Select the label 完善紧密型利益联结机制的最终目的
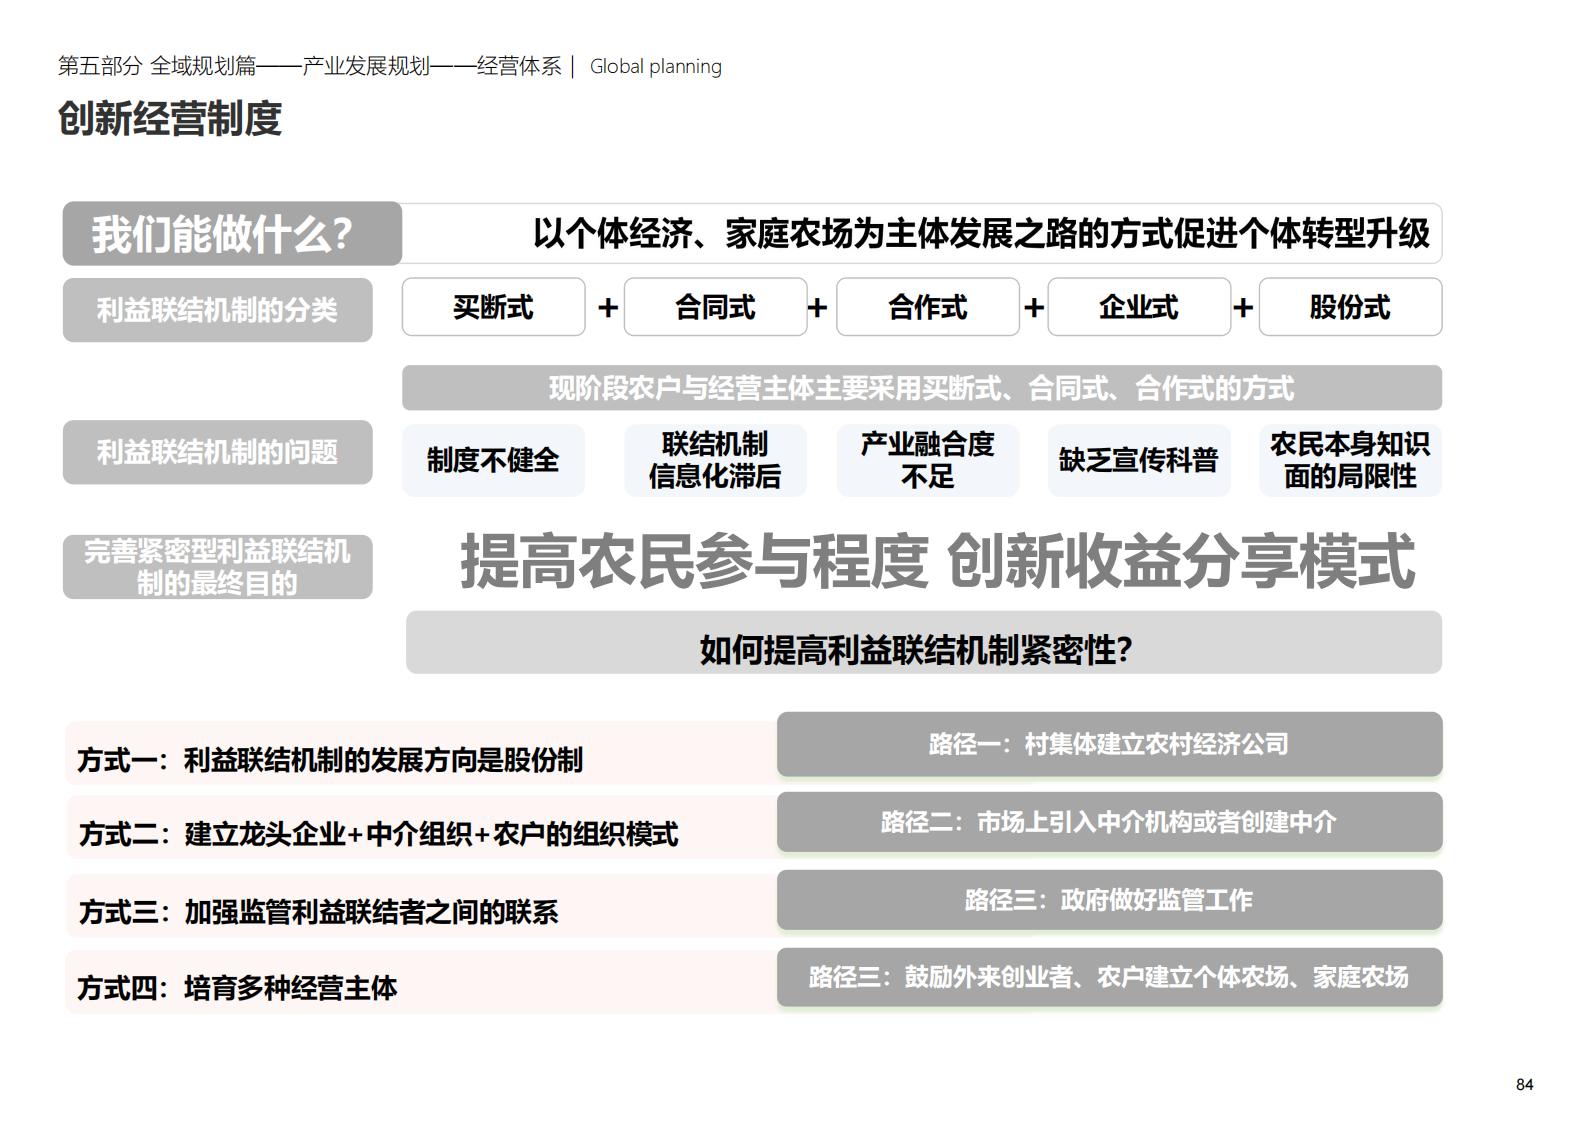The width and height of the screenshot is (1587, 1122). coord(217,567)
